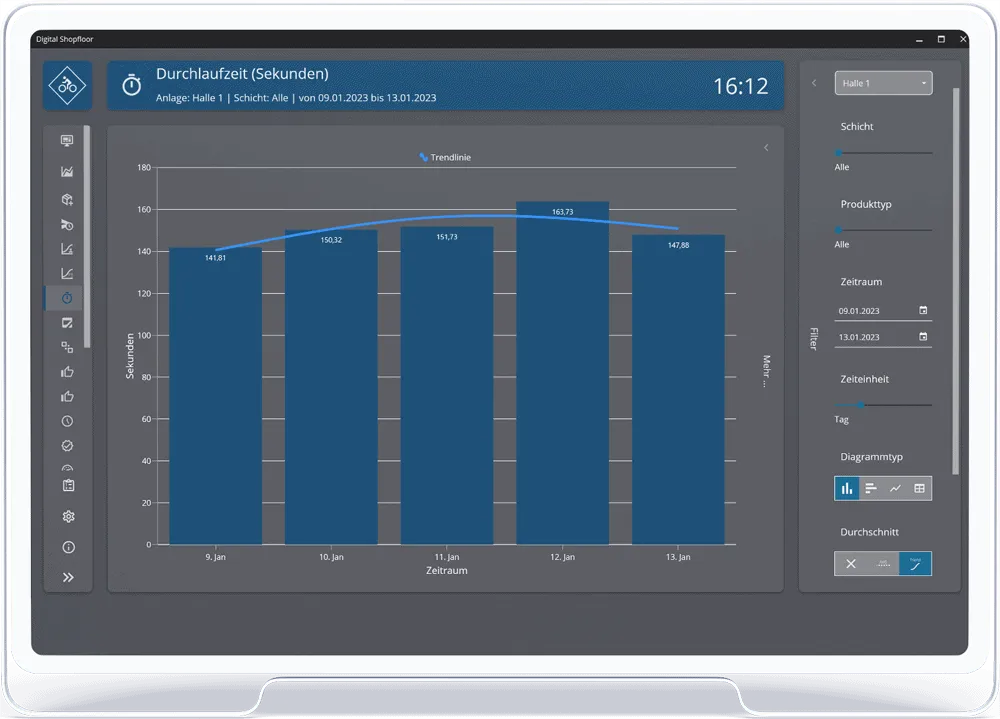Image resolution: width=1000 pixels, height=719 pixels.
Task: Click line chart icon directly above the stopwatch
Action: point(67,274)
